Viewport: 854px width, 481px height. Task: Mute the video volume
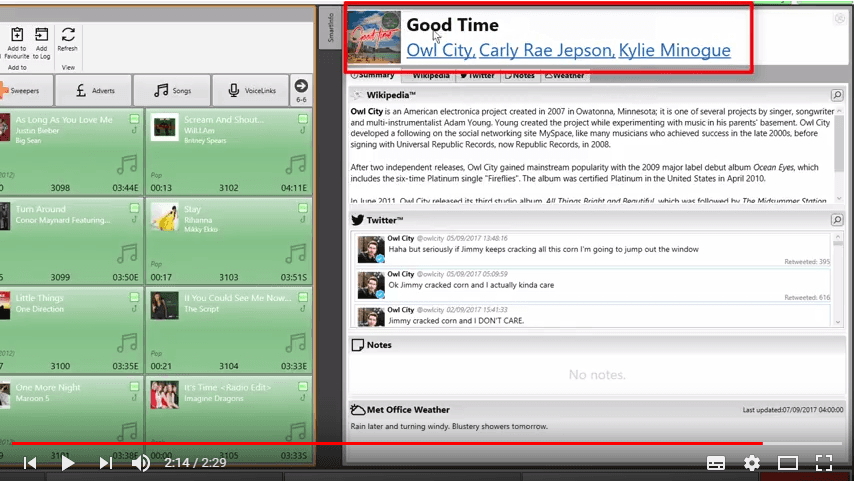(141, 463)
